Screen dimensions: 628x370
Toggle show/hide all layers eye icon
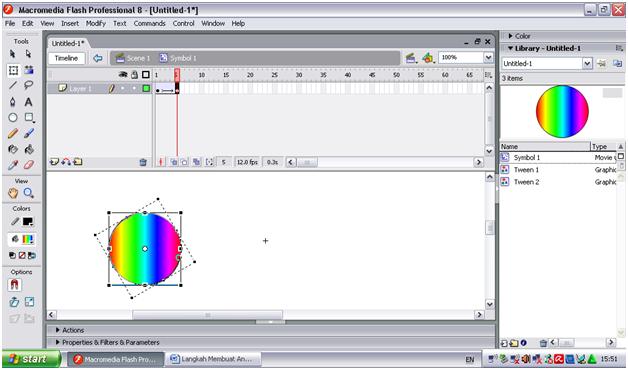tap(123, 74)
